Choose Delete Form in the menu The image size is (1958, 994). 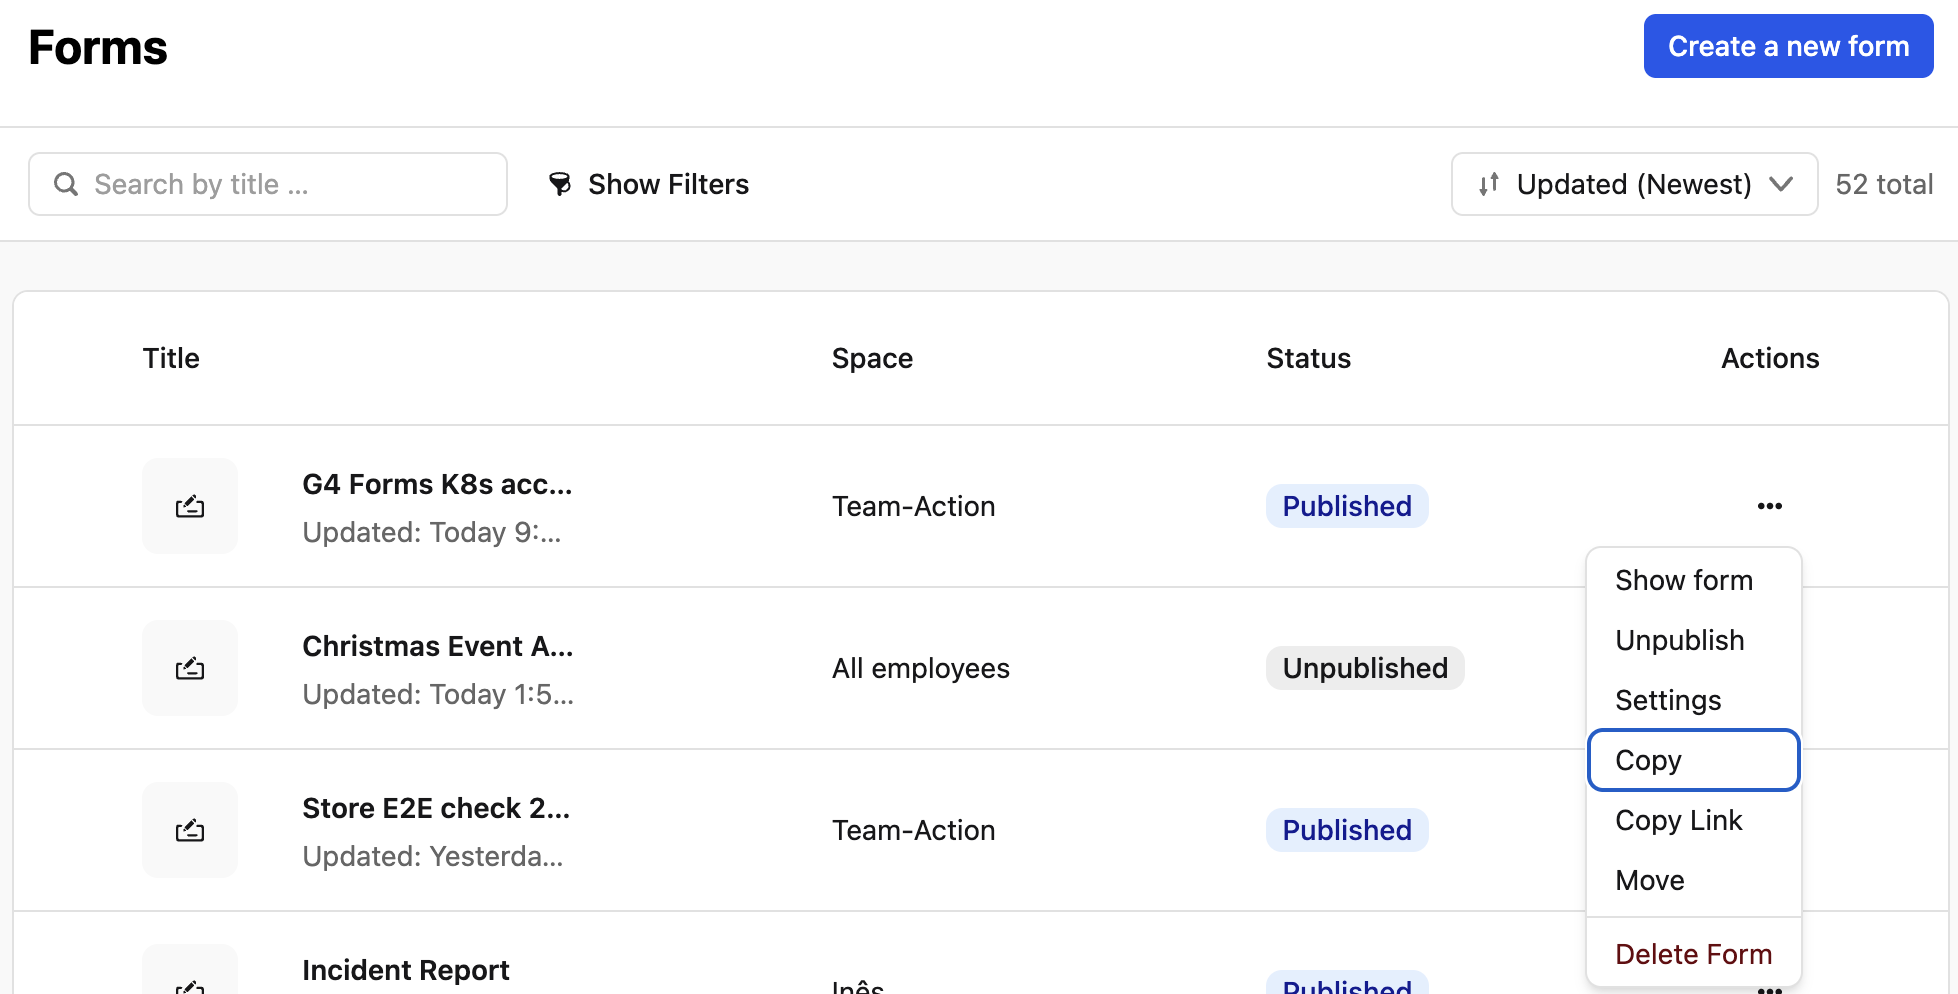tap(1693, 954)
